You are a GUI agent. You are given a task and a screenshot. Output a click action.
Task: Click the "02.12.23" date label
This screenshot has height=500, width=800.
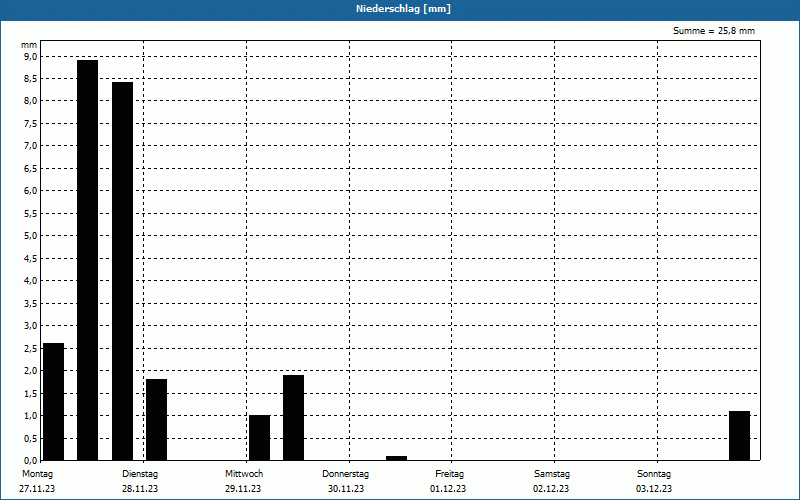(x=551, y=489)
